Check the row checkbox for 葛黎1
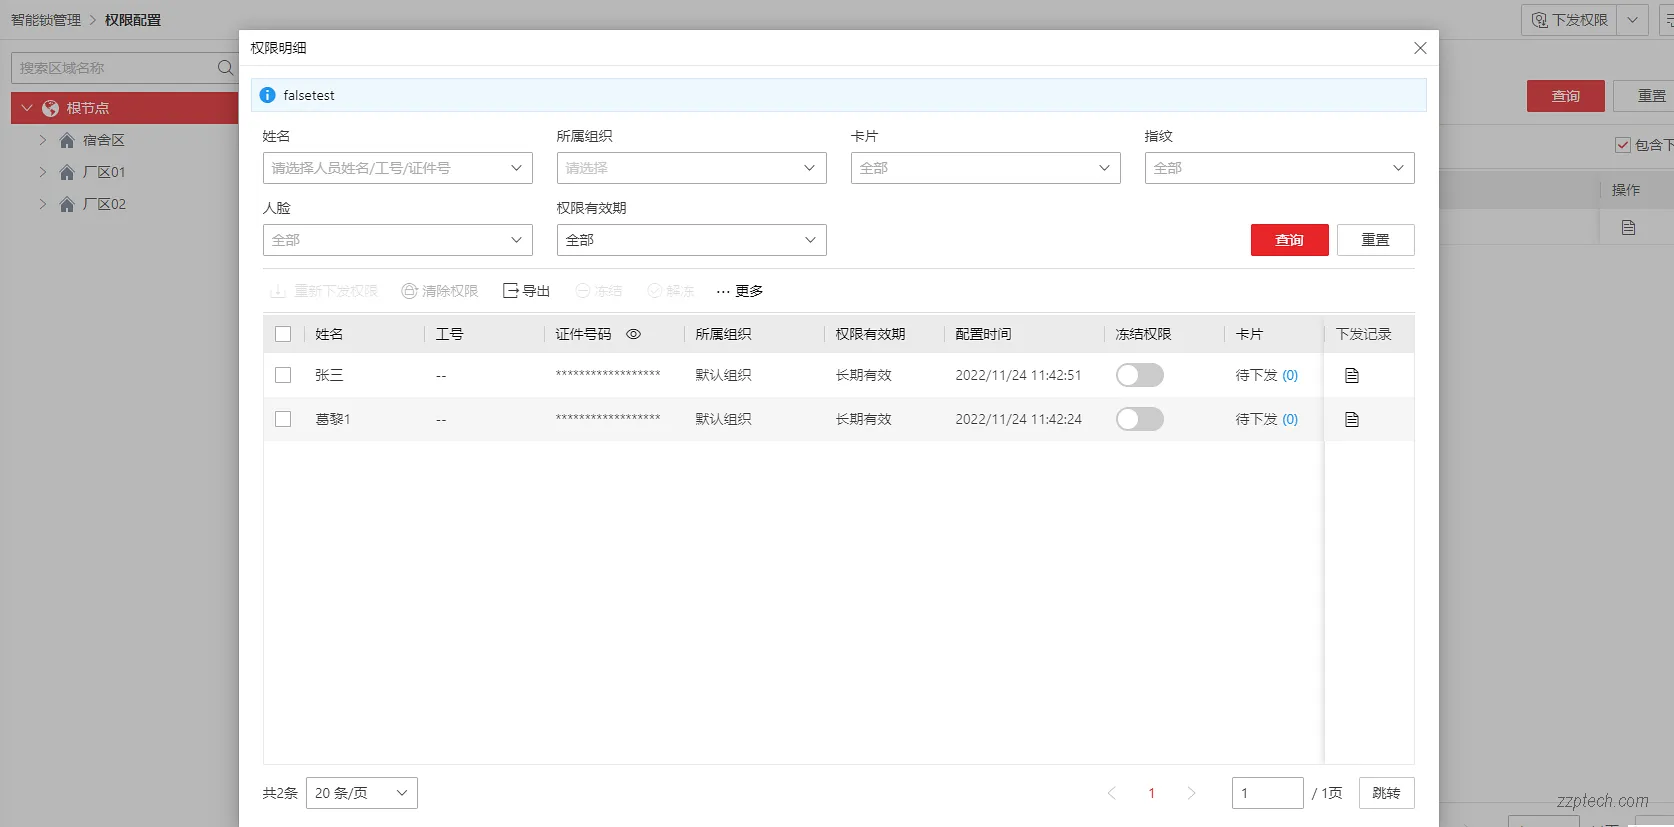Viewport: 1674px width, 827px height. (x=283, y=419)
